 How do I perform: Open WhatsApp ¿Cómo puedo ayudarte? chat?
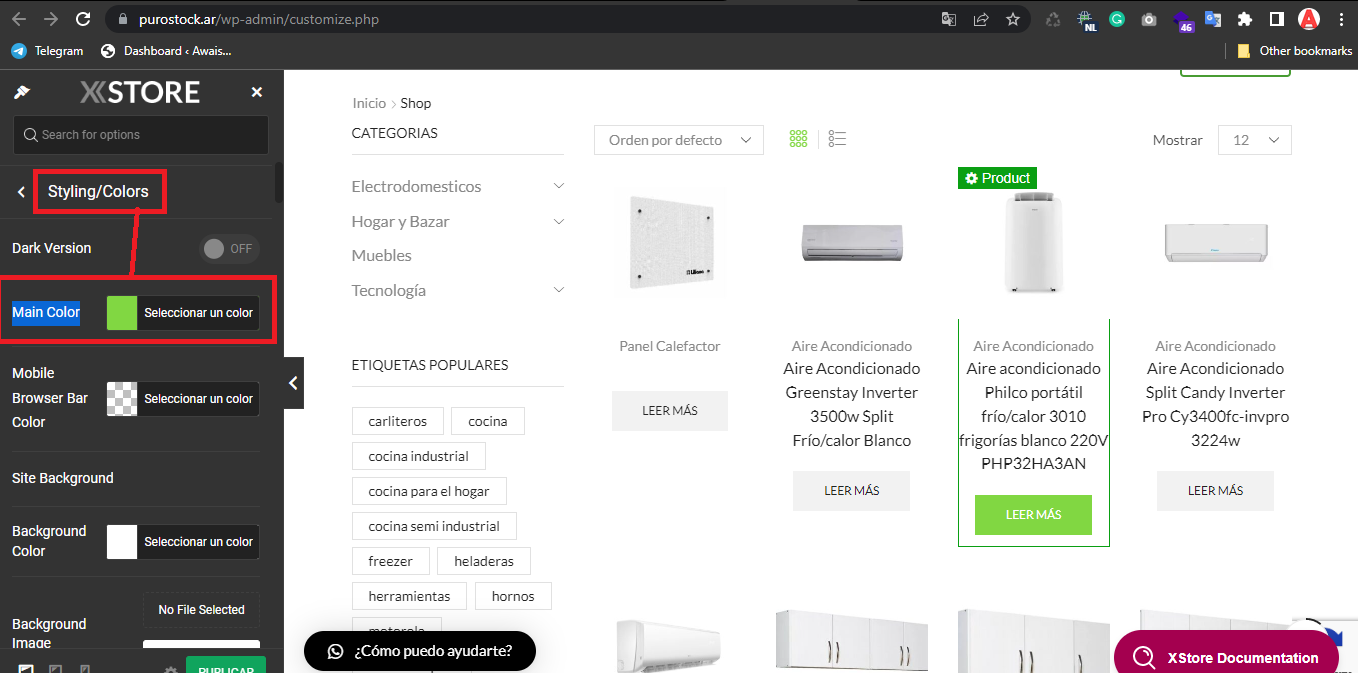420,651
